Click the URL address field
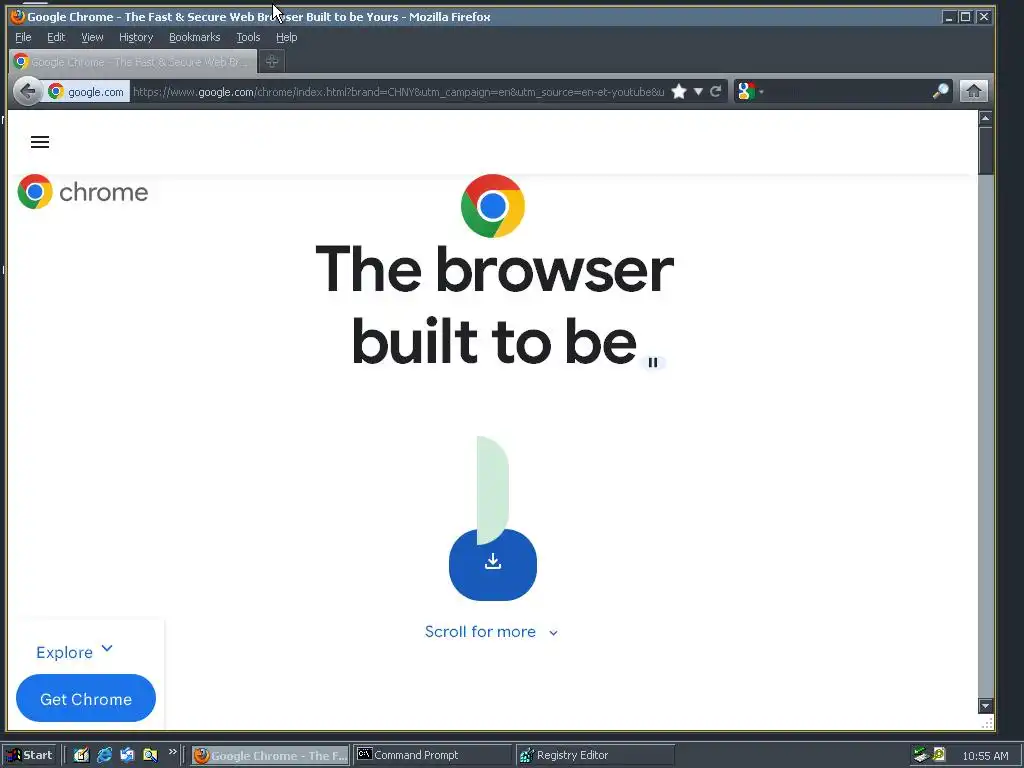 tap(398, 91)
